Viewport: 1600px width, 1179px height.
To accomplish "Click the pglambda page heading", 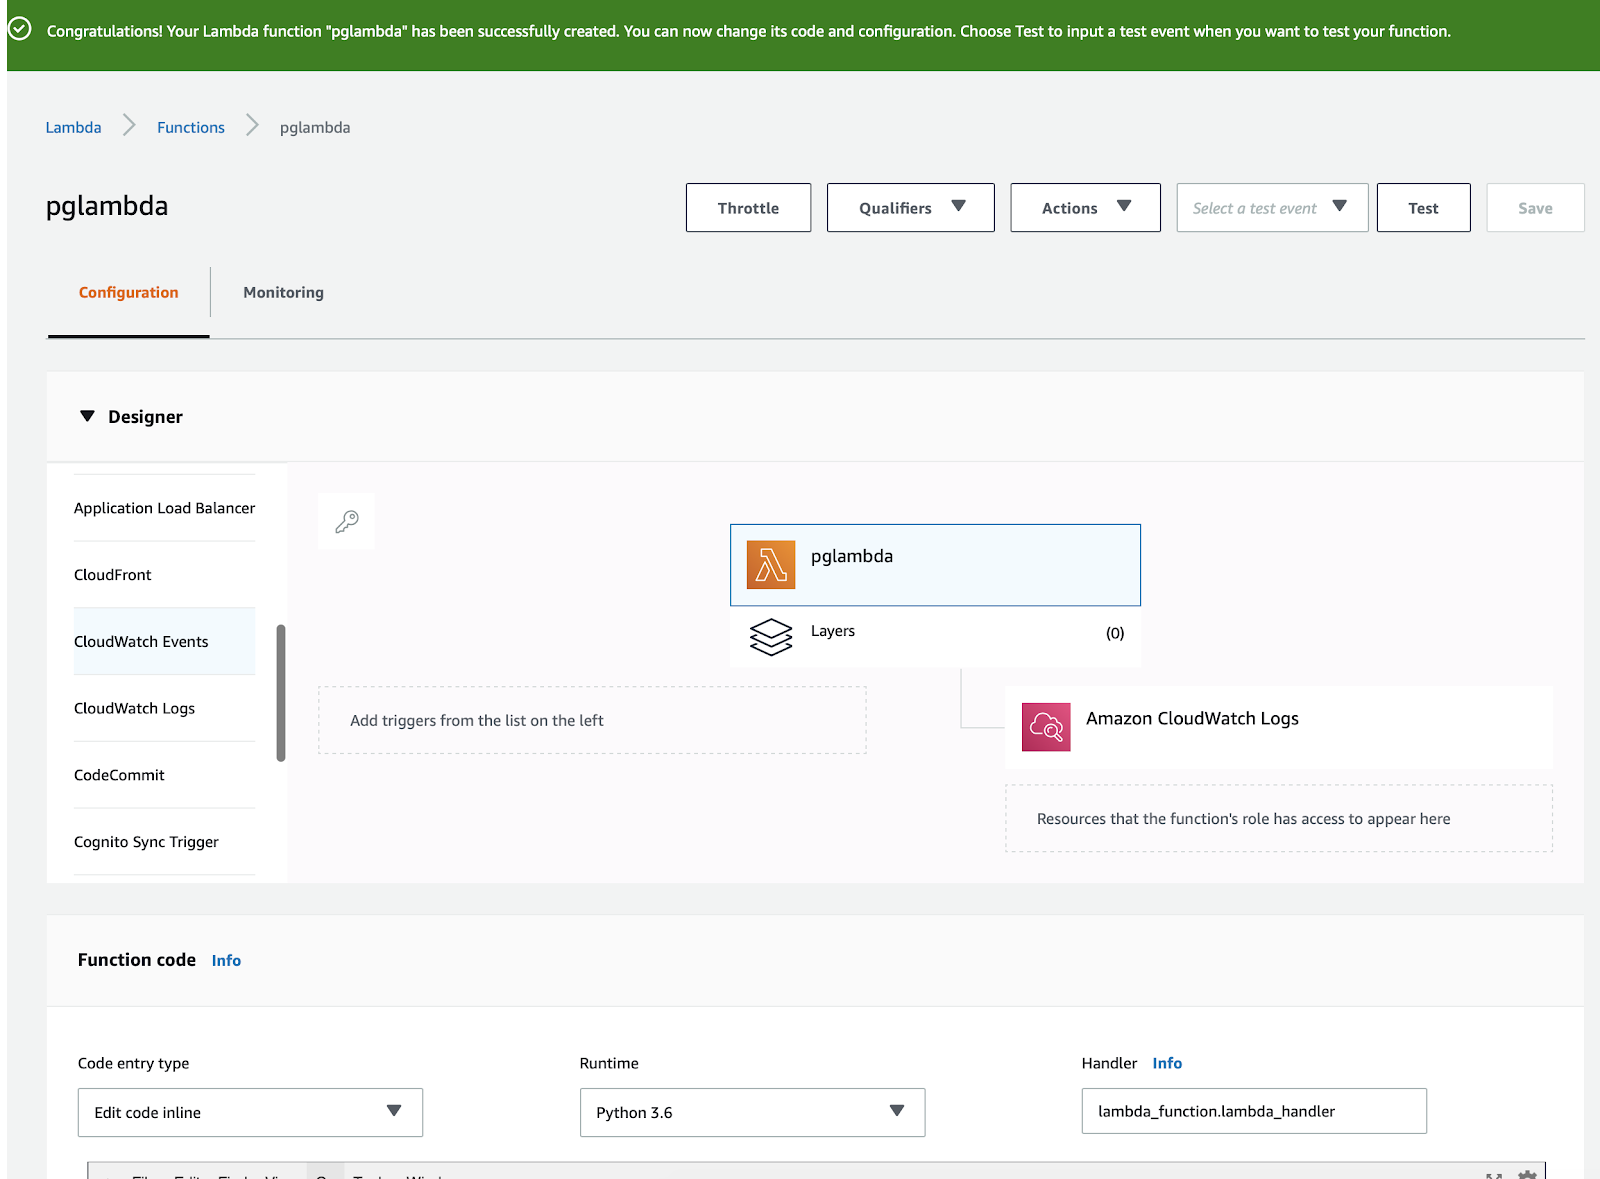I will click(x=107, y=206).
